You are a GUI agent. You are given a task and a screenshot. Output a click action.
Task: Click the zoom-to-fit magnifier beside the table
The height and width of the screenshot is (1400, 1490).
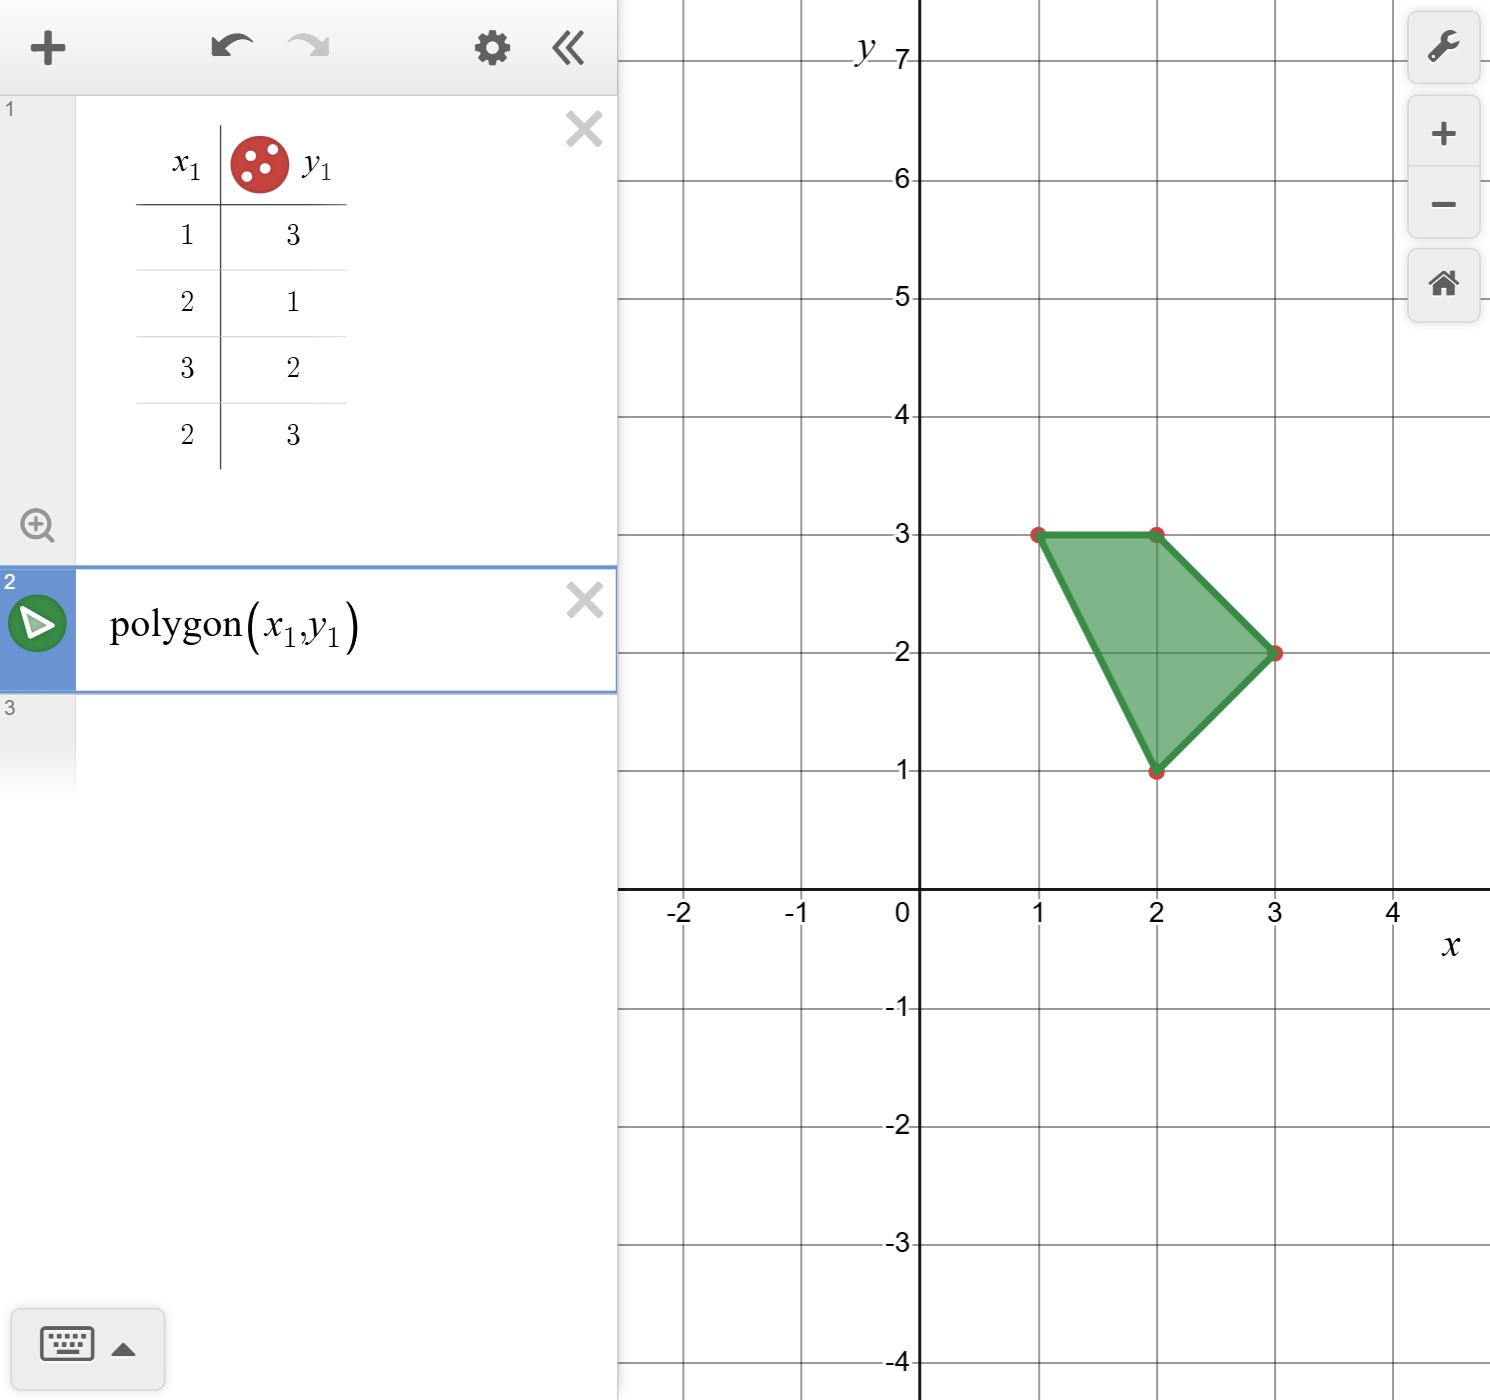(37, 524)
